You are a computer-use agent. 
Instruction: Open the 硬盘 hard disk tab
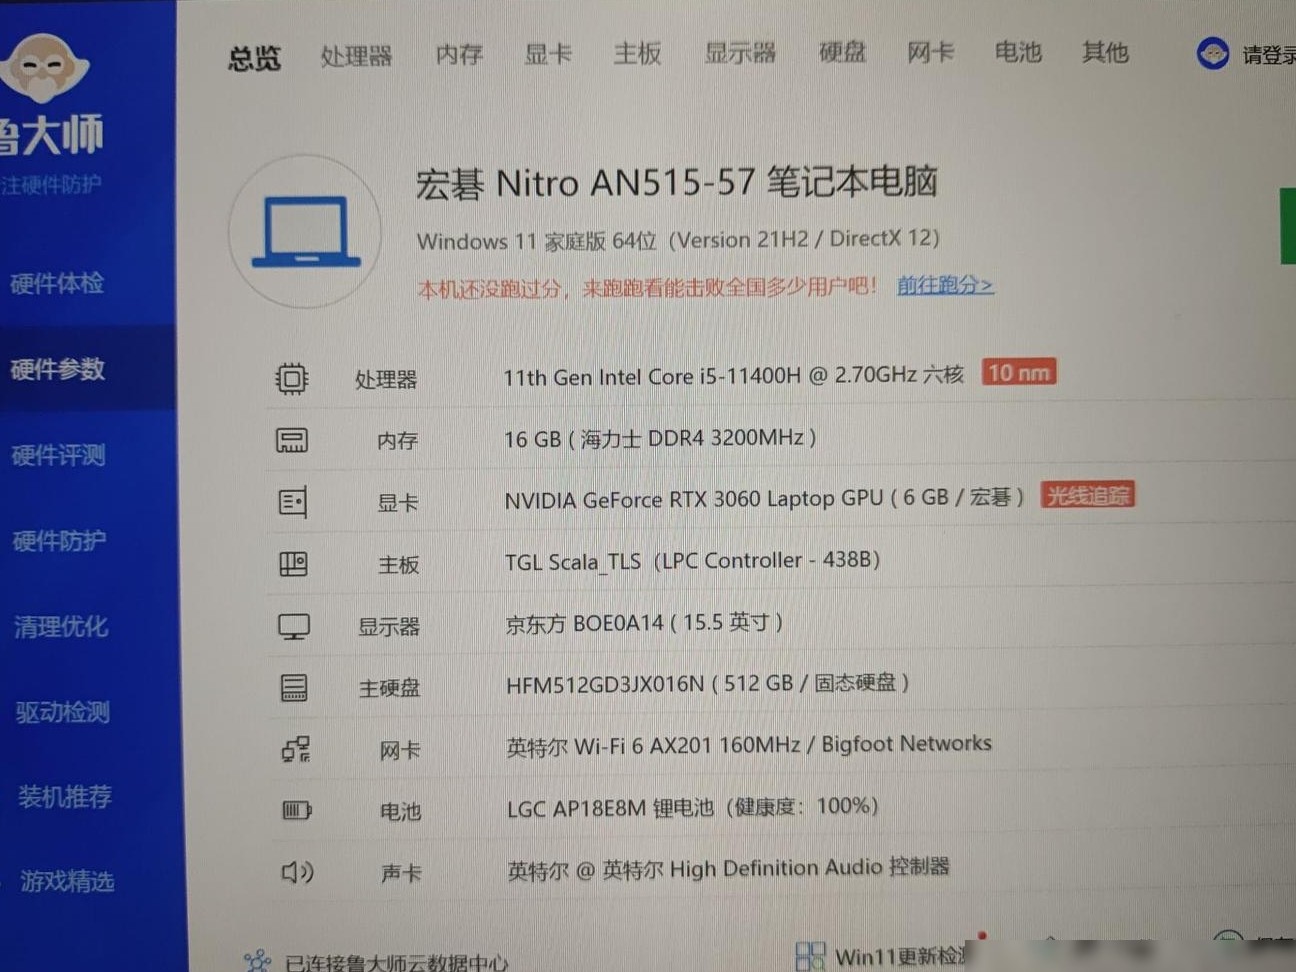(842, 51)
